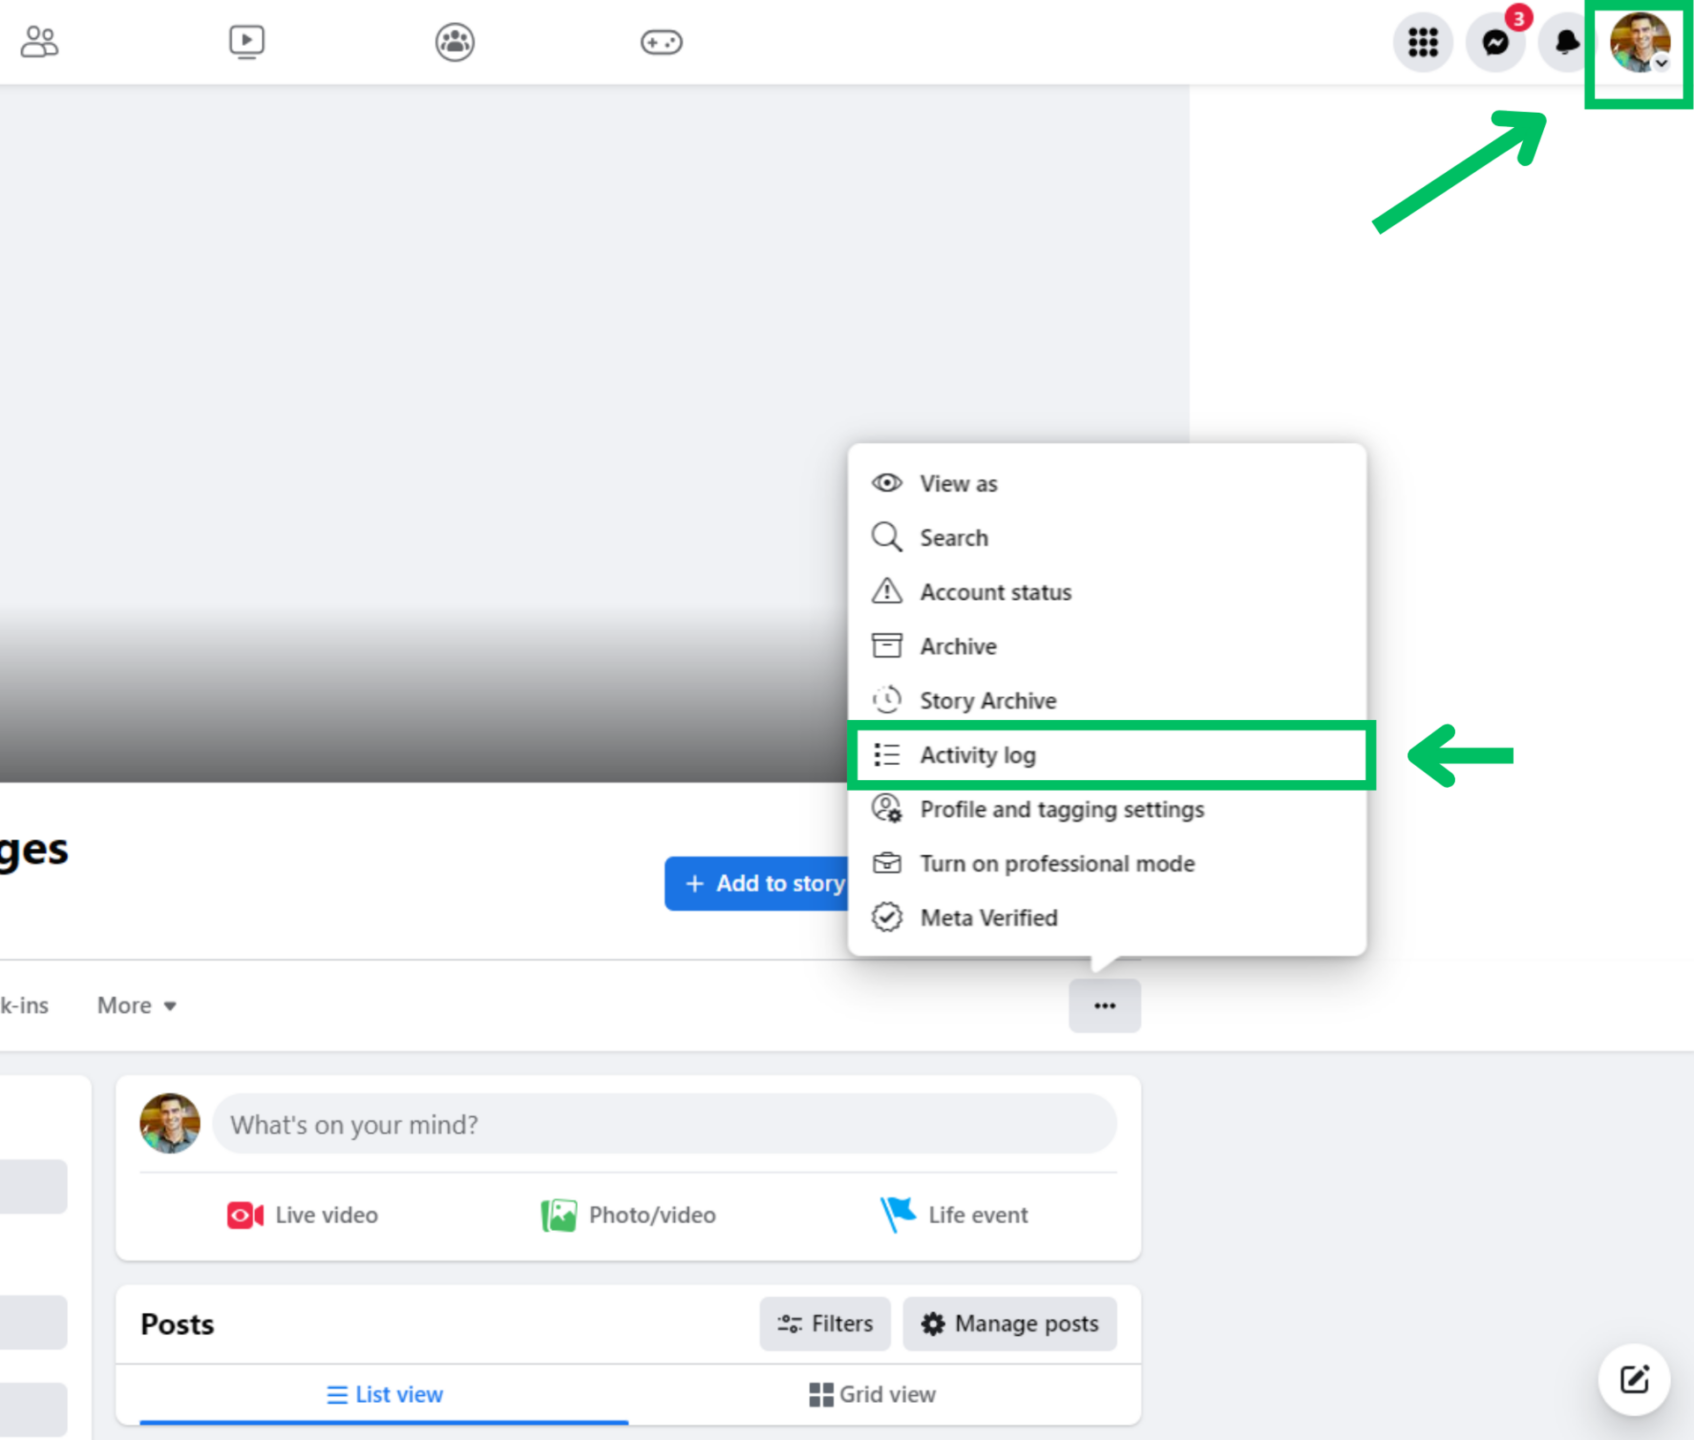Attach a Photo/video to a post
The width and height of the screenshot is (1694, 1440).
click(627, 1215)
